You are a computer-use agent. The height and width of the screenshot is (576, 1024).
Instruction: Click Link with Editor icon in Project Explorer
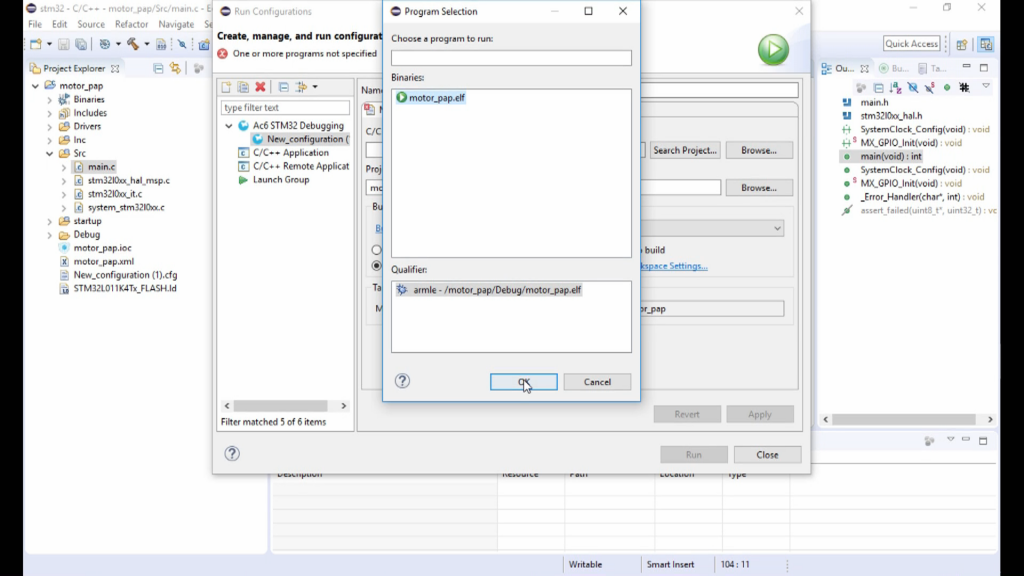pyautogui.click(x=175, y=69)
